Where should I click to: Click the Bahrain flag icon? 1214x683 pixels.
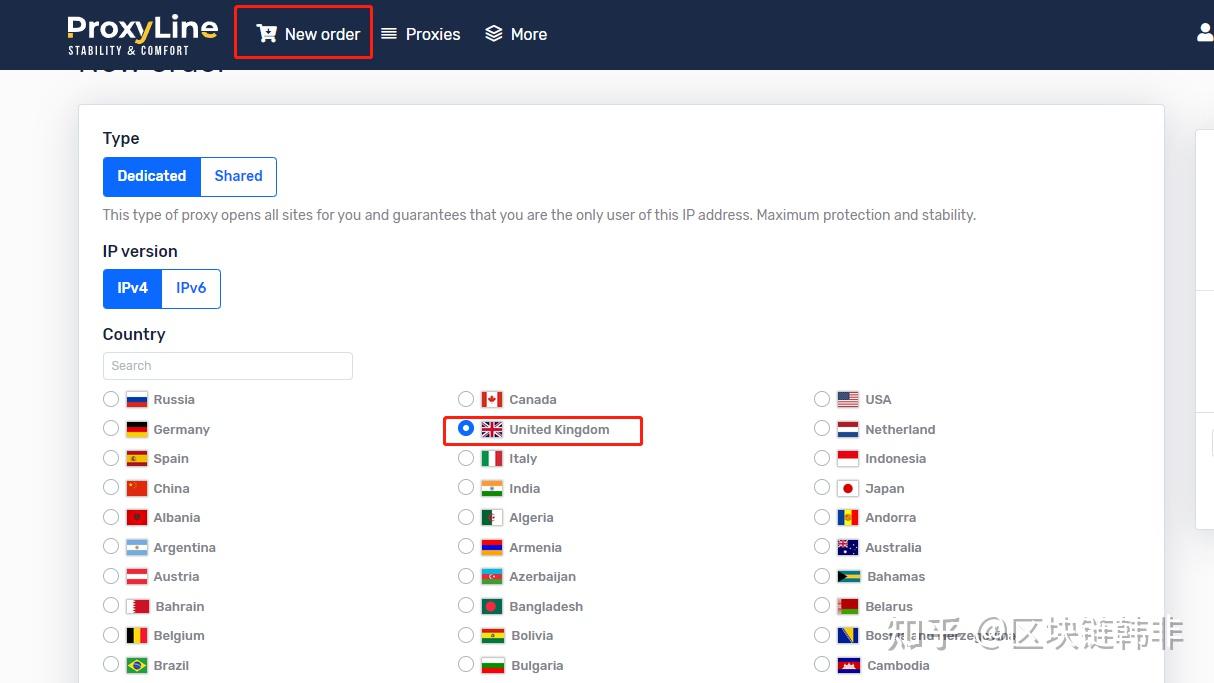point(139,606)
